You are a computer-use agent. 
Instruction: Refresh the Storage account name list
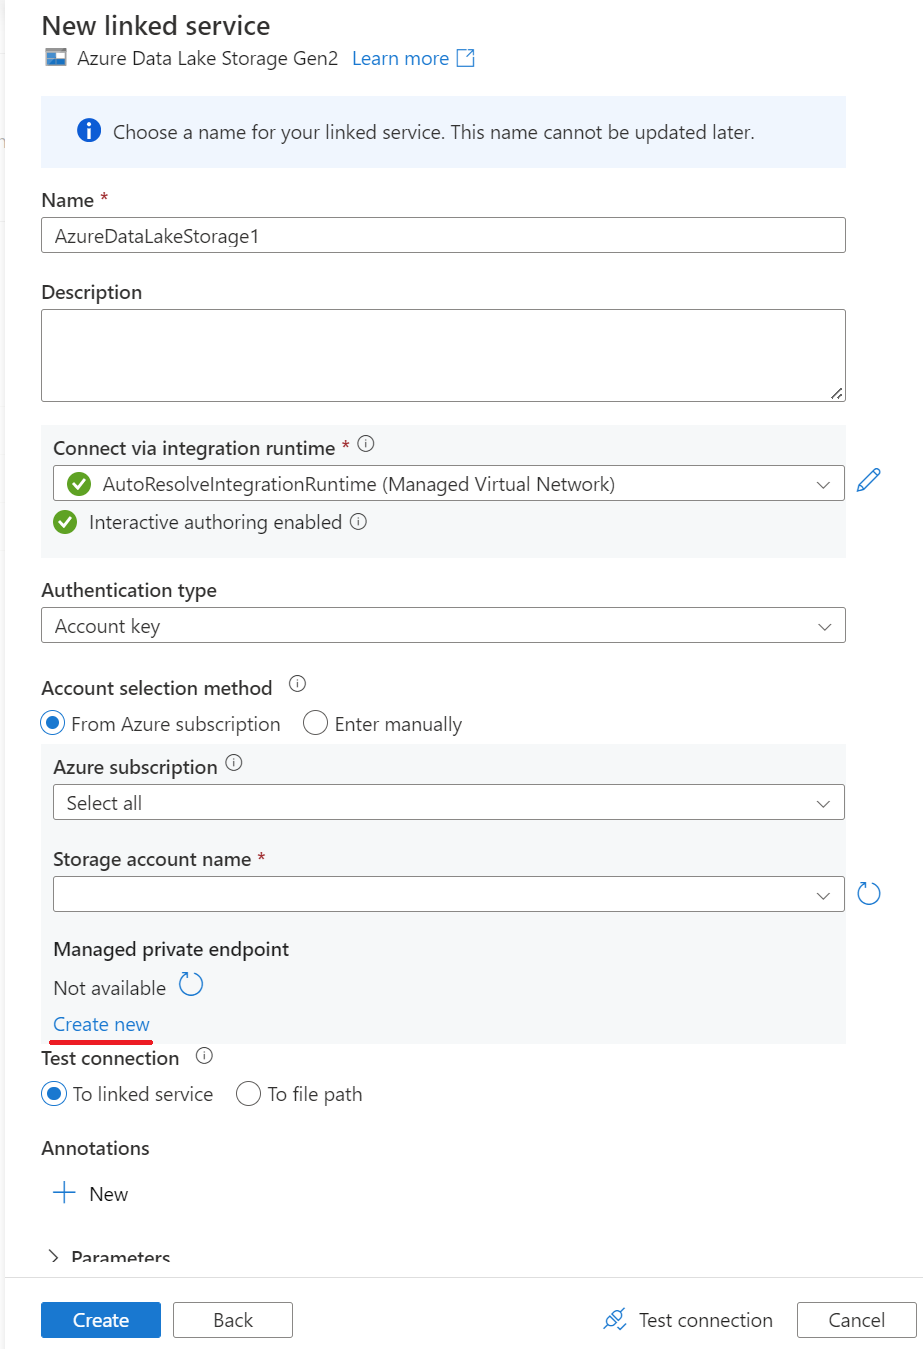point(868,893)
